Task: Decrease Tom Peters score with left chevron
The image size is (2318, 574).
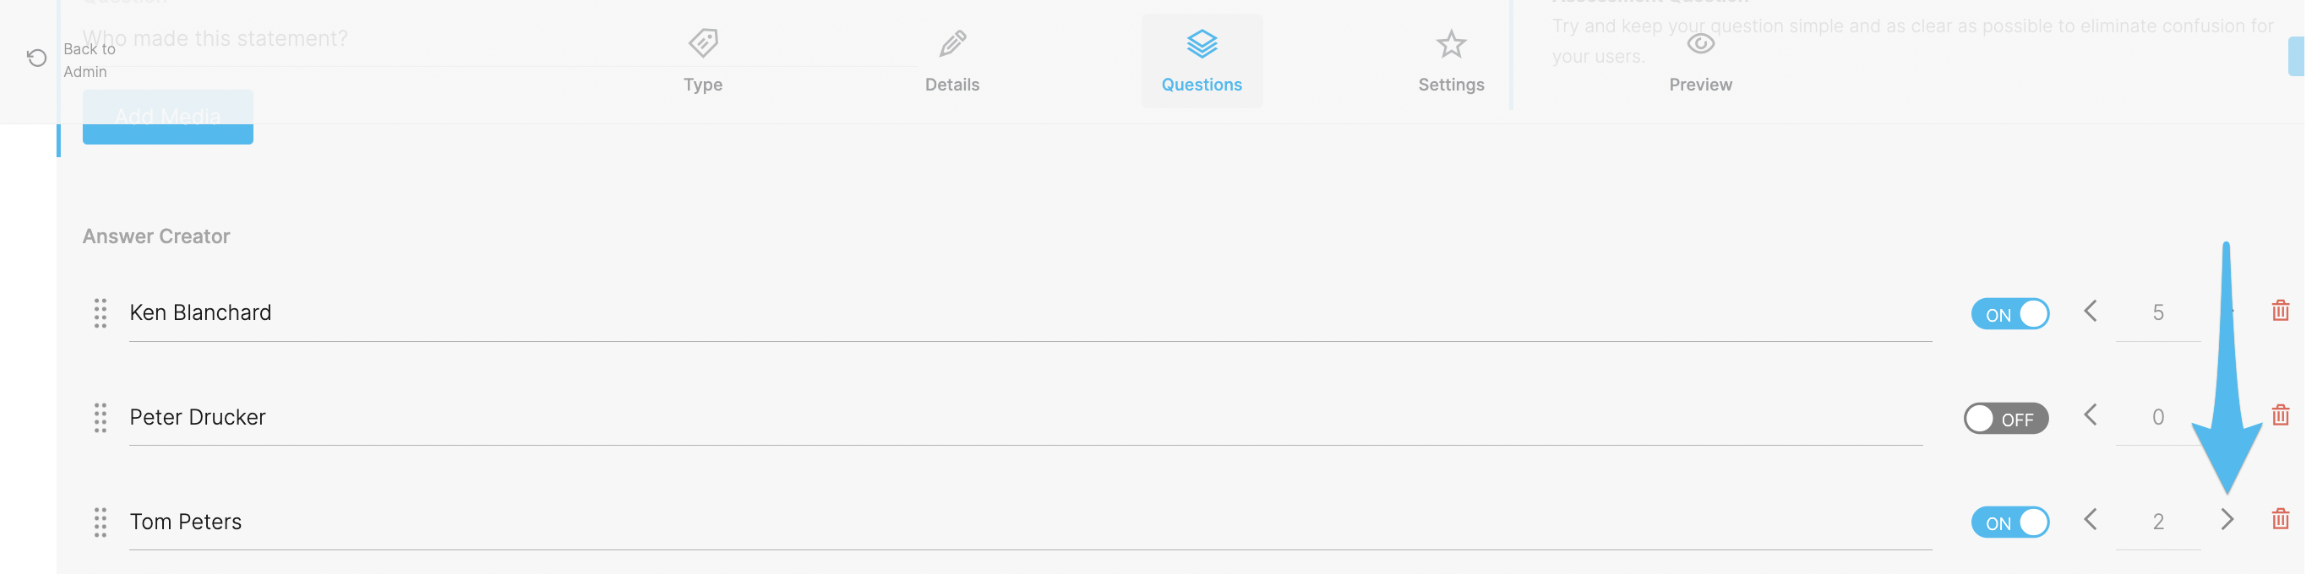Action: 2090,519
